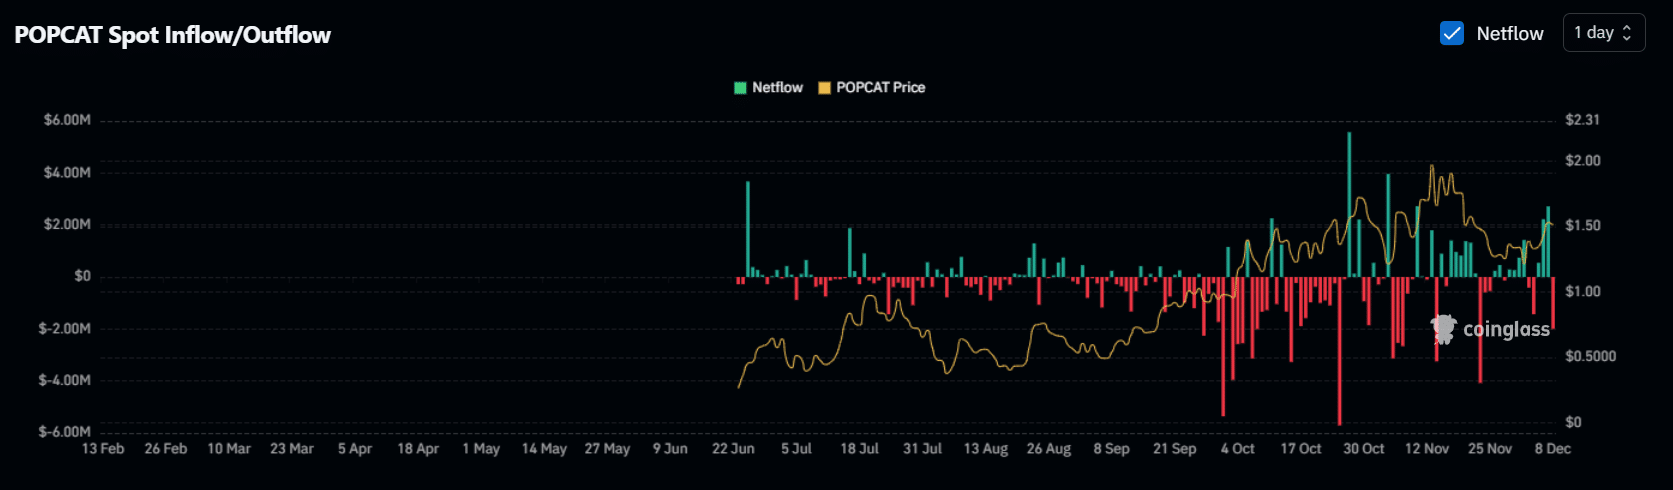Click the 4 Oct date label
This screenshot has height=490, width=1673.
(x=1237, y=448)
